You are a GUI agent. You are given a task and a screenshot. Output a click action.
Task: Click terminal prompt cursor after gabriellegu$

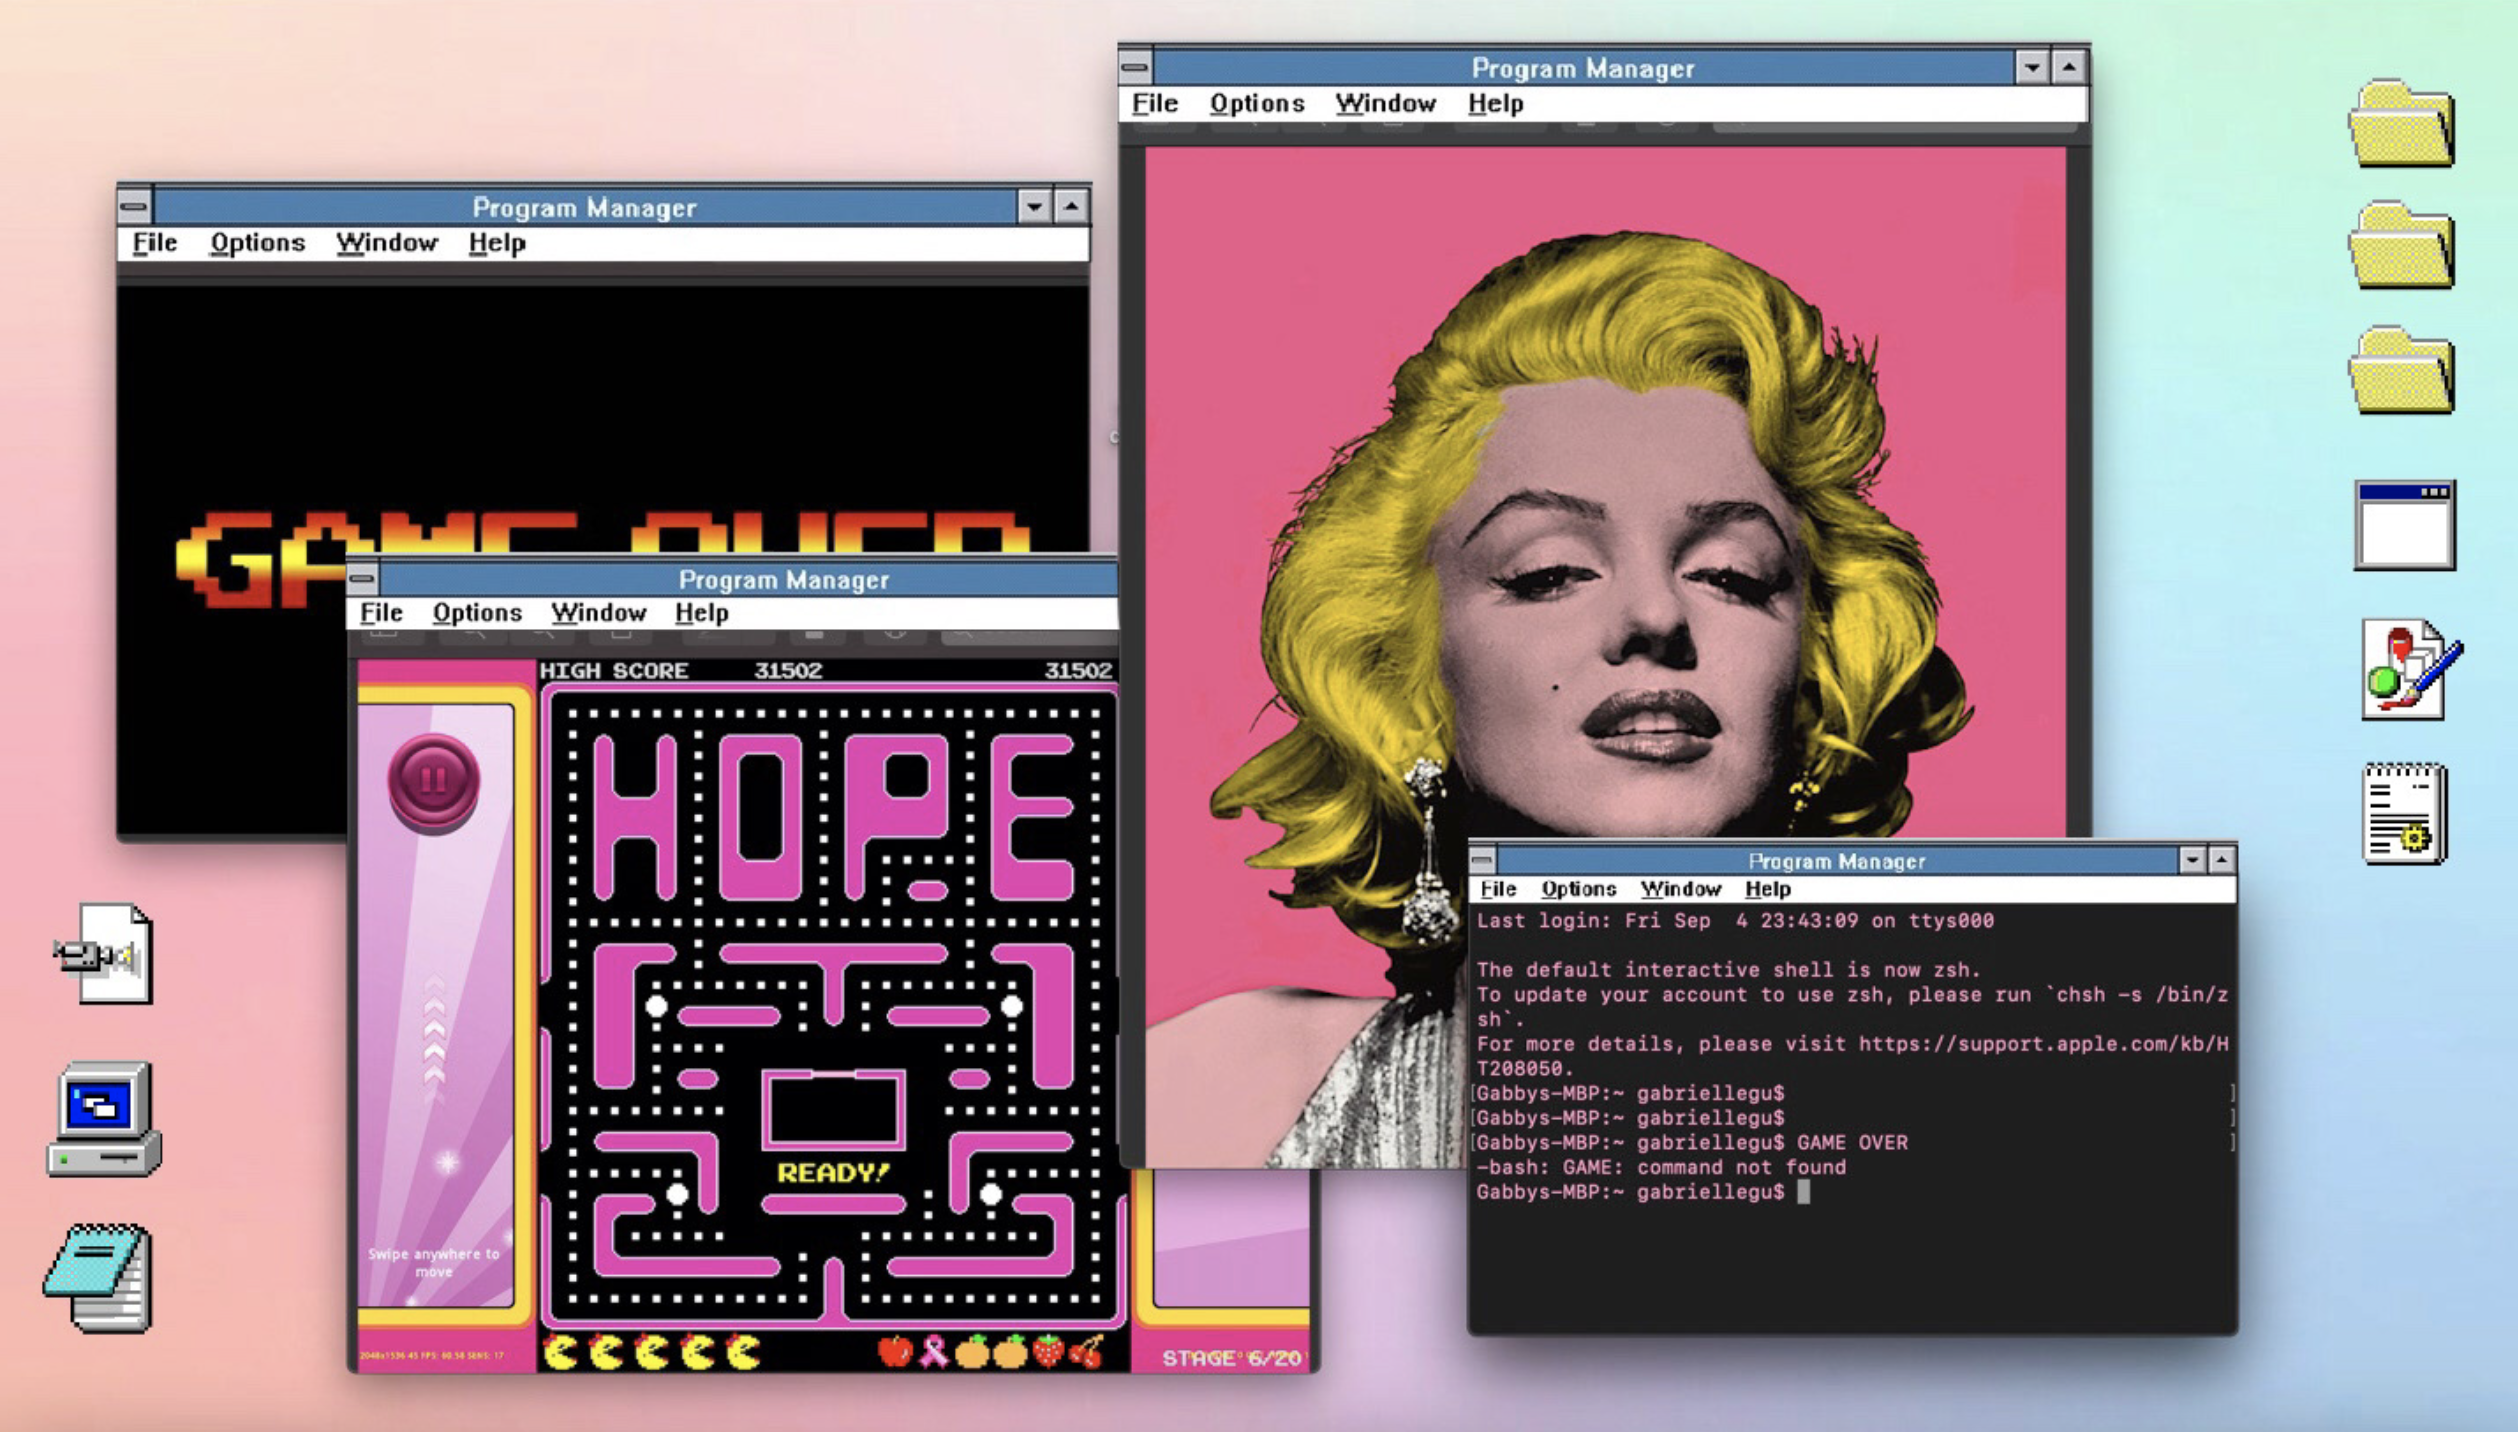1803,1192
